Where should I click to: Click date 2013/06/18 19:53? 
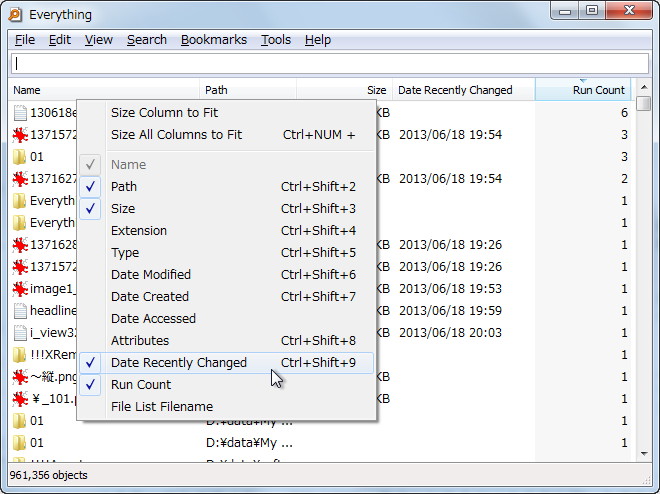click(450, 289)
